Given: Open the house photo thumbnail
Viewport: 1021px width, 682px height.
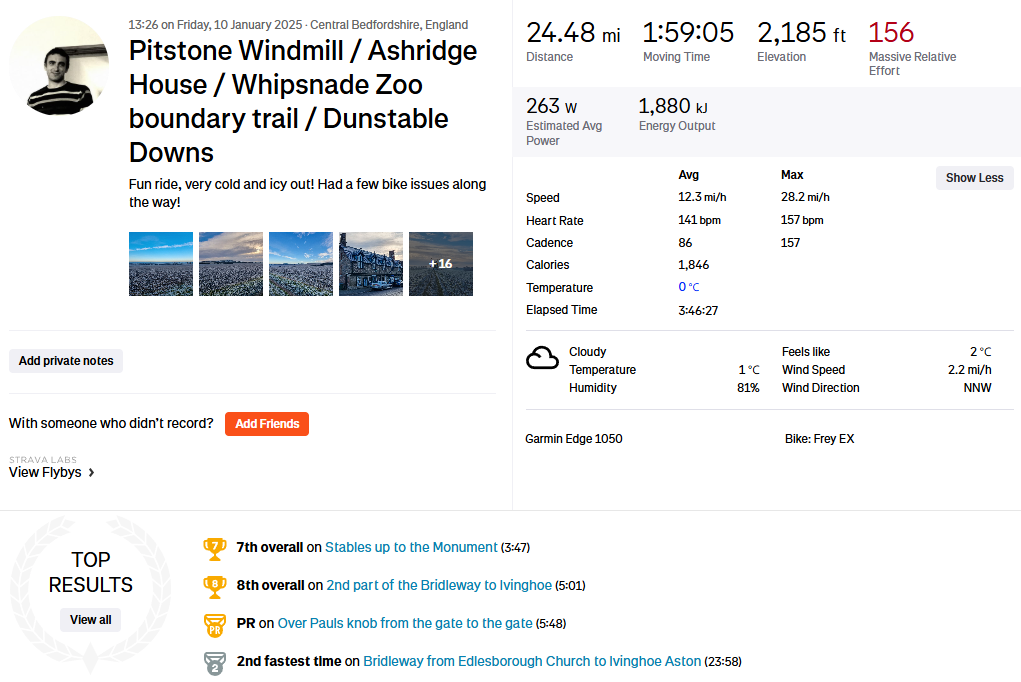Looking at the screenshot, I should click(x=371, y=264).
